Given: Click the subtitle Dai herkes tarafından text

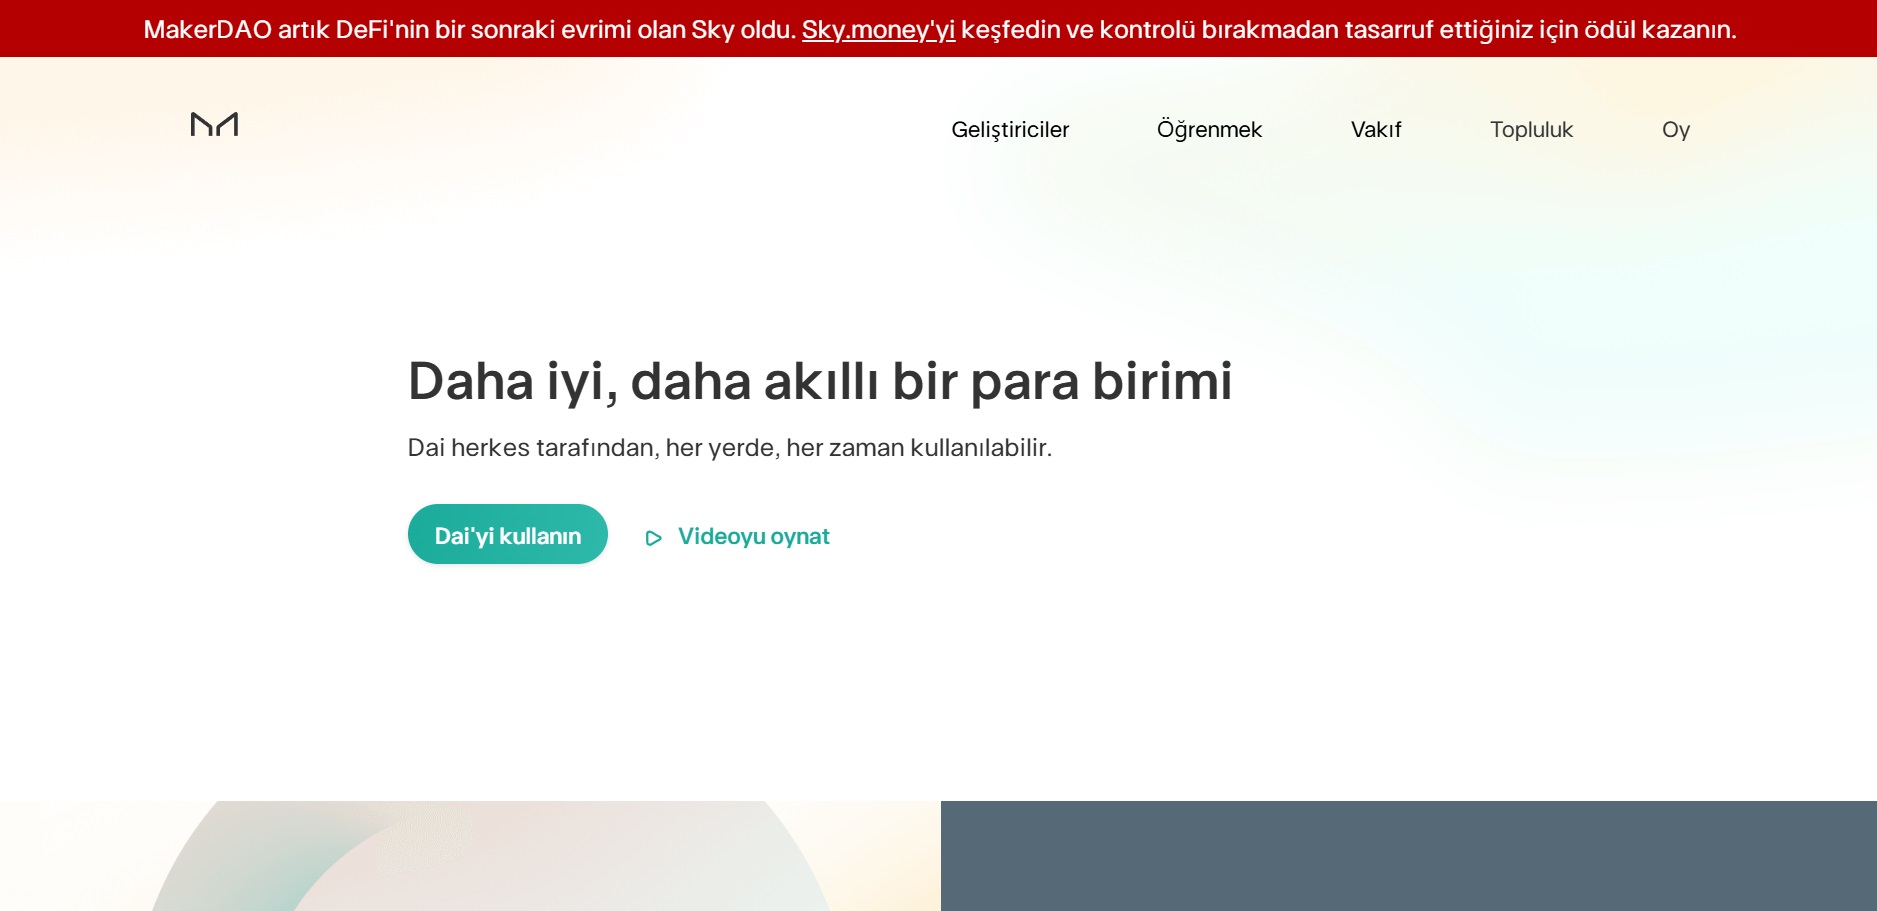Looking at the screenshot, I should 730,447.
